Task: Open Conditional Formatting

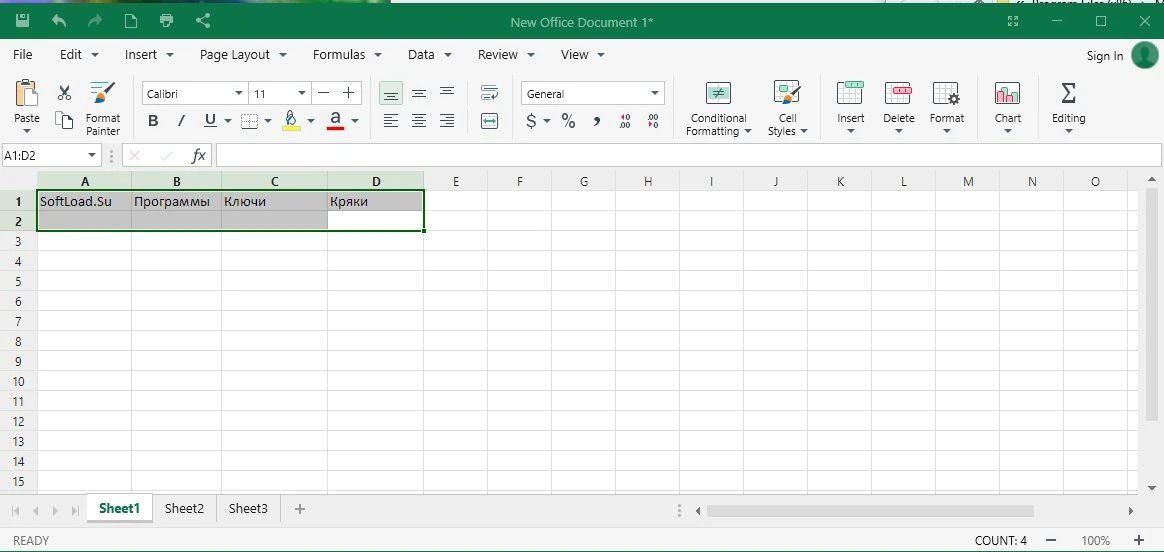Action: [x=718, y=109]
